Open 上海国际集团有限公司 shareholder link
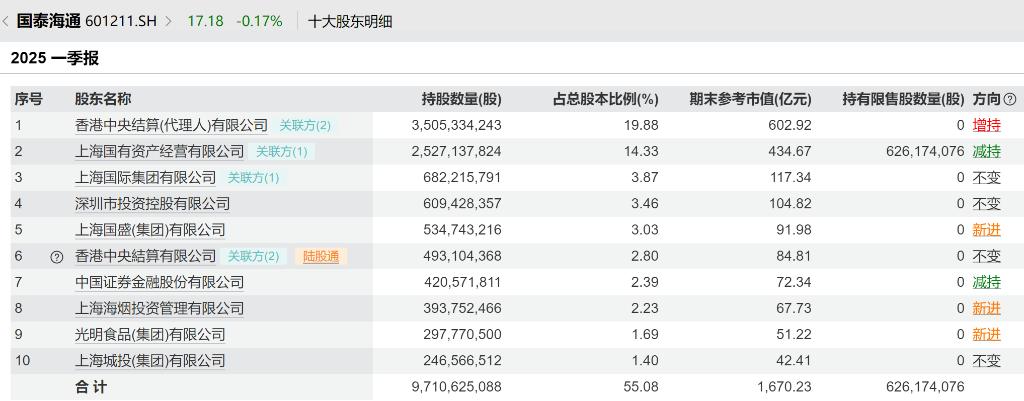 click(x=145, y=178)
